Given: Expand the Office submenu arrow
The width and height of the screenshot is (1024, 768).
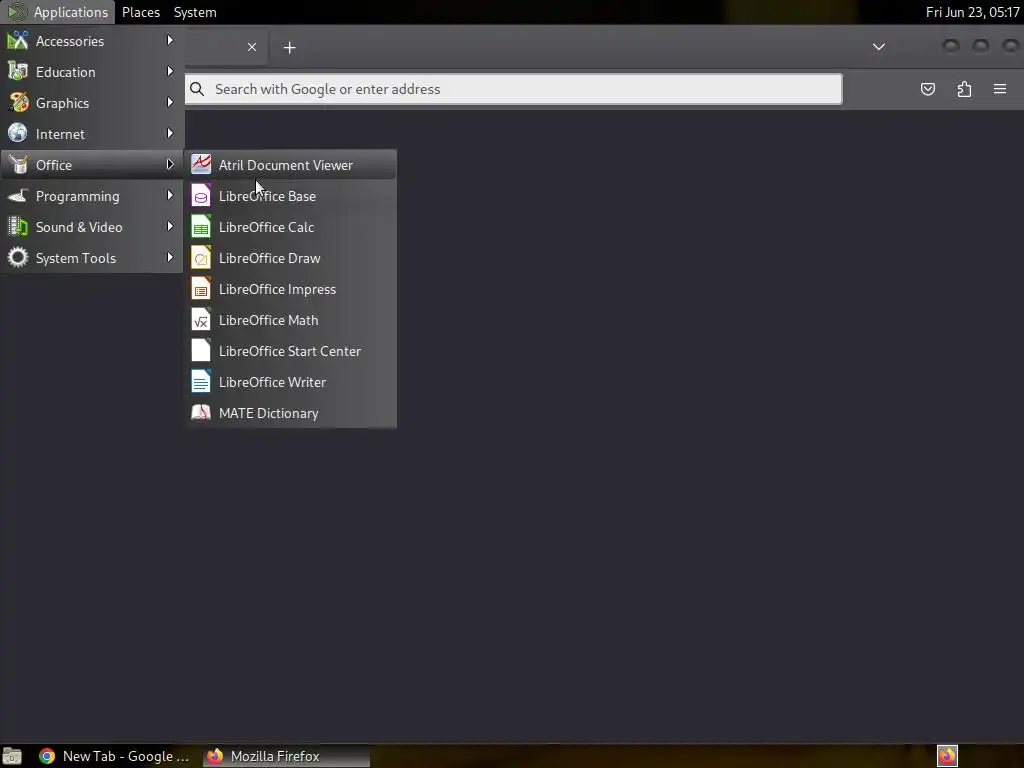Looking at the screenshot, I should 170,165.
